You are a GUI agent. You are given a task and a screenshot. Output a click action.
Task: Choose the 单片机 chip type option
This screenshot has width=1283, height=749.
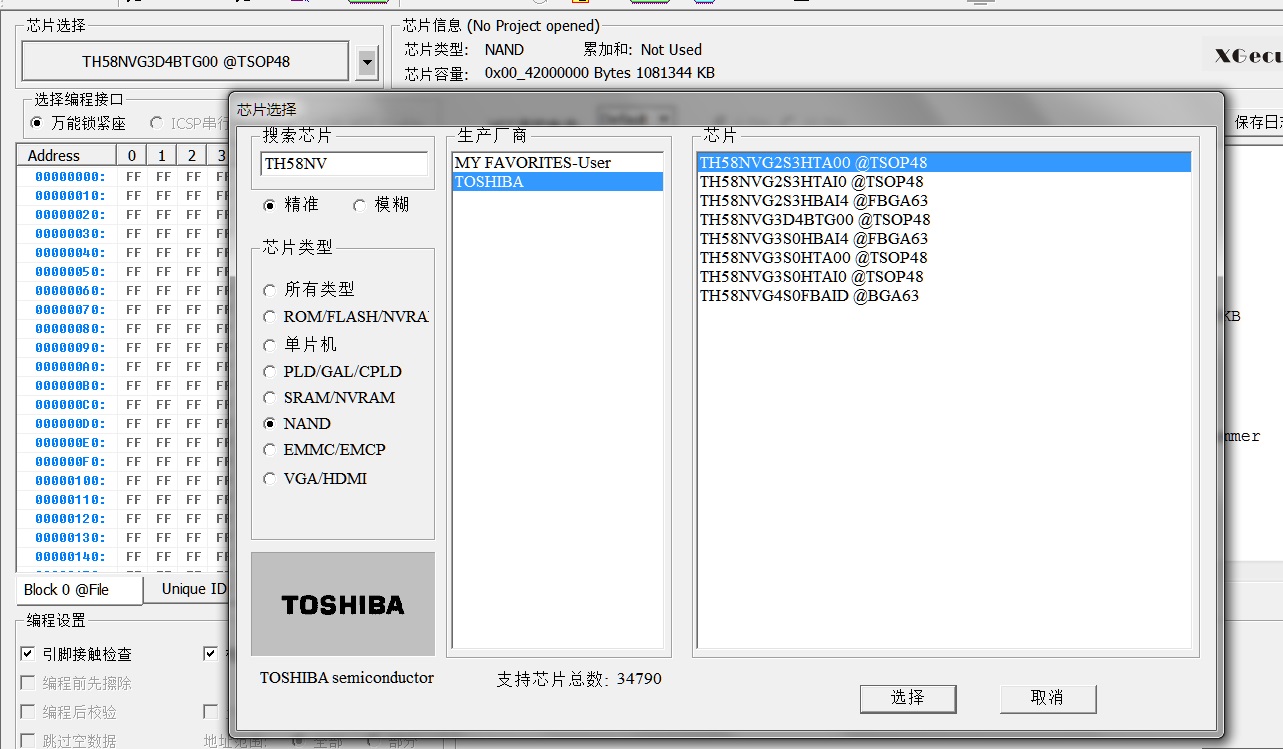[x=269, y=345]
